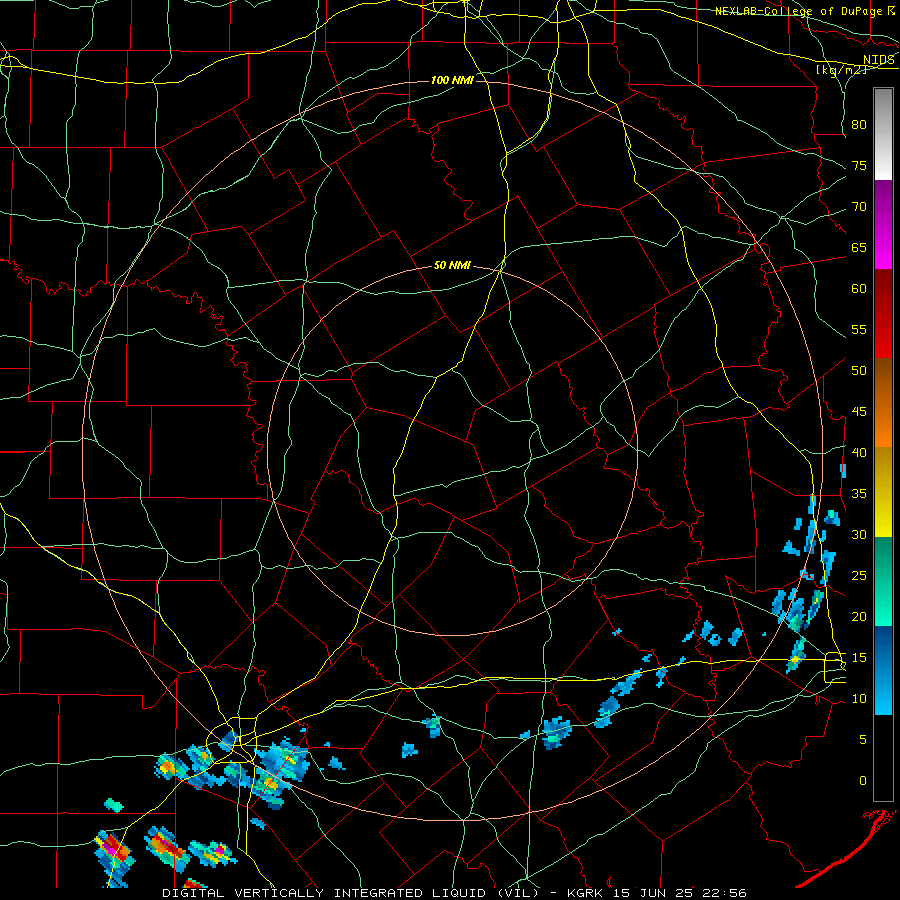Pick the yellow band of the VIL scale
This screenshot has height=900, width=900.
click(883, 492)
